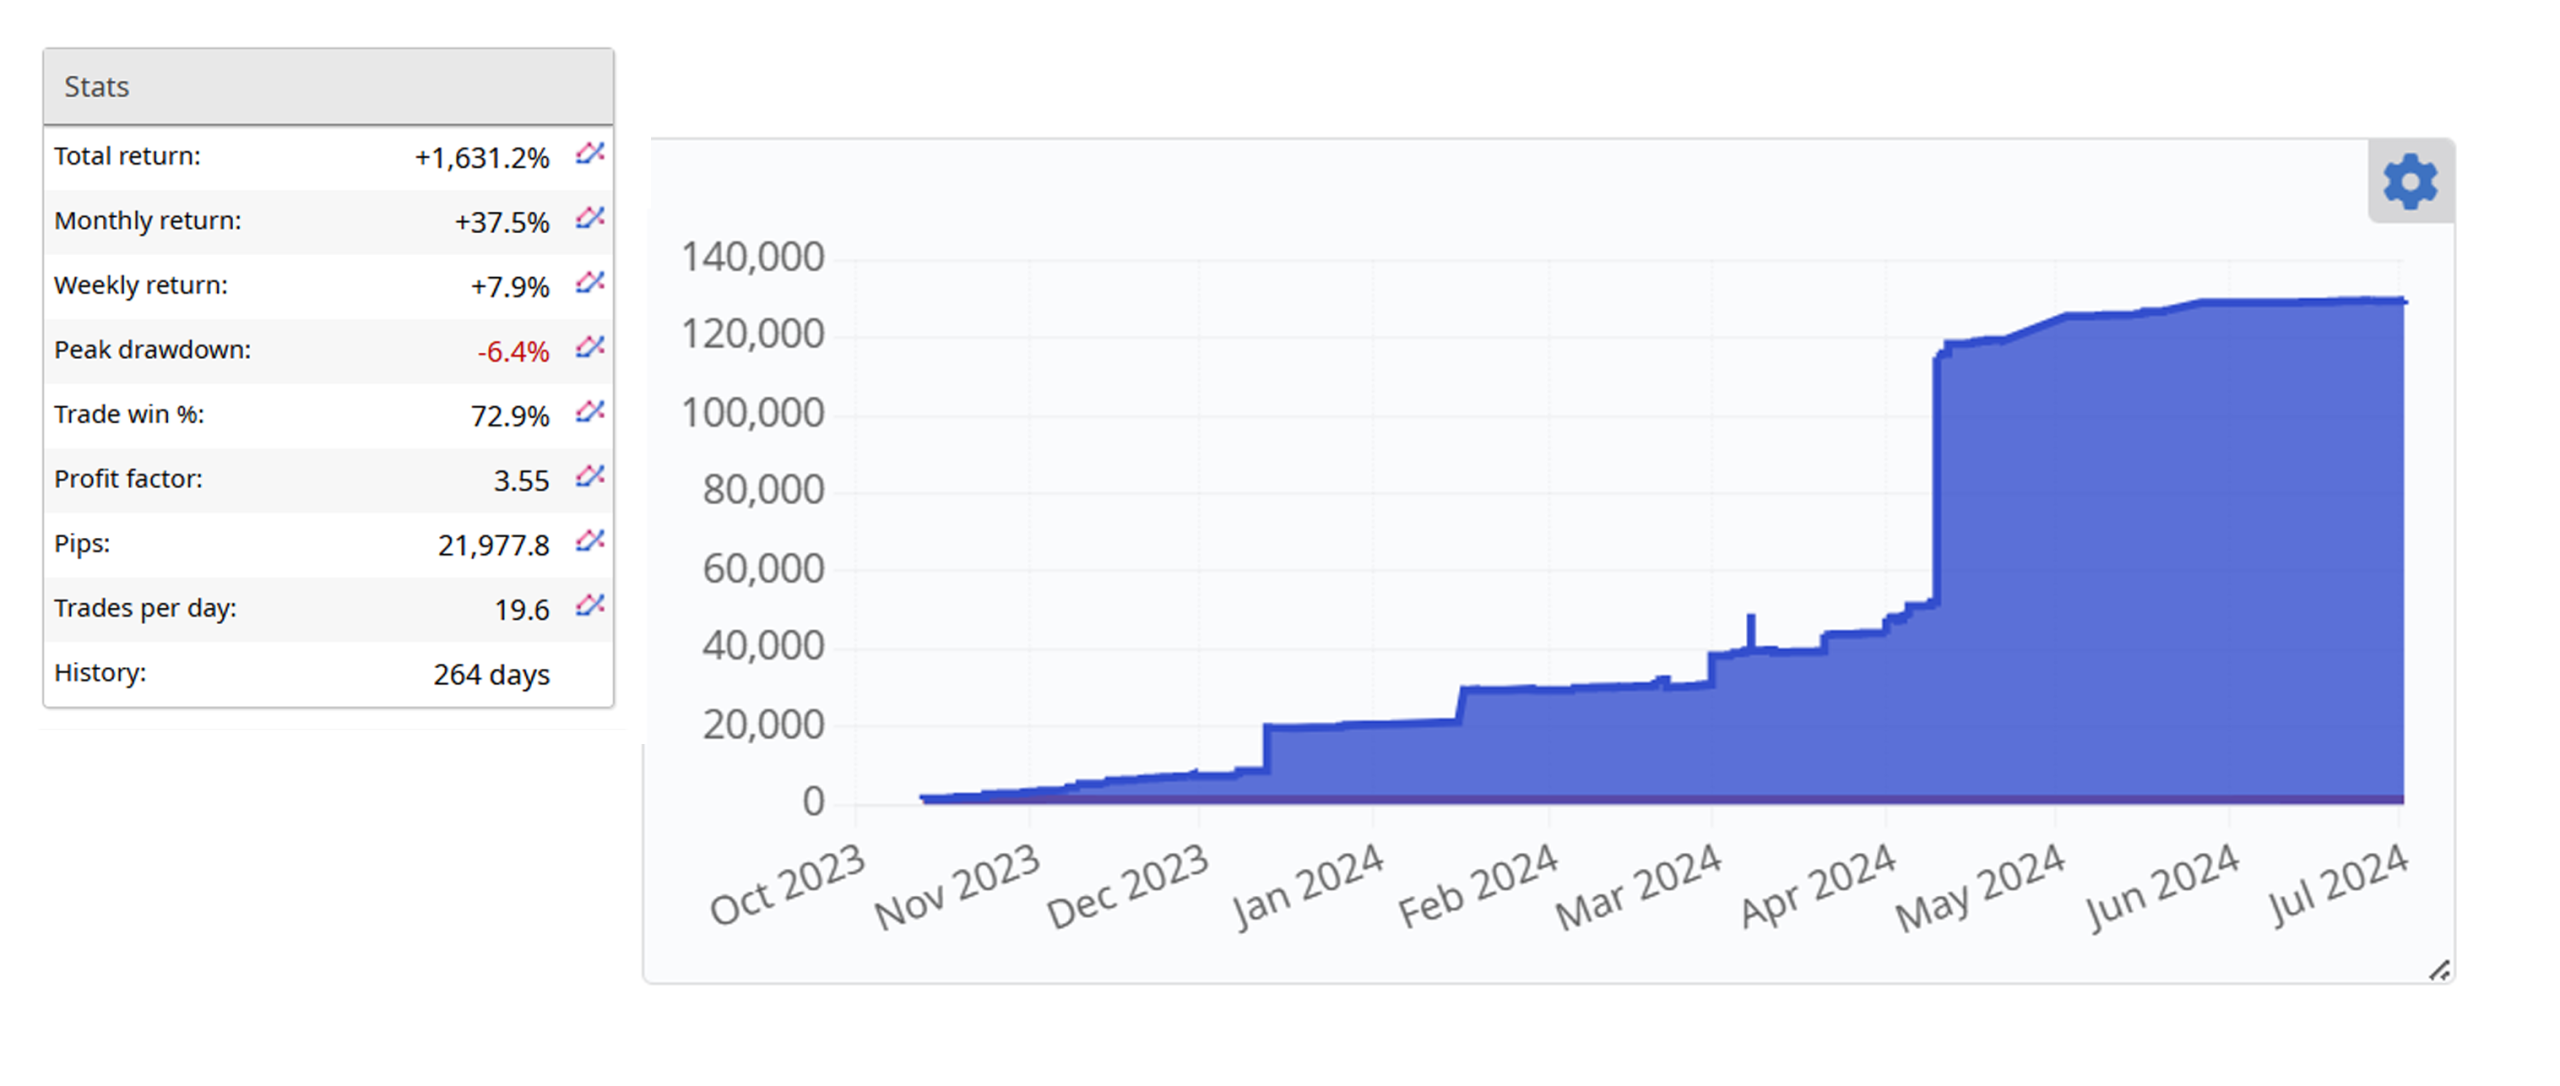Click the 40,000 y-axis label
Image resolution: width=2560 pixels, height=1086 pixels.
[x=763, y=646]
